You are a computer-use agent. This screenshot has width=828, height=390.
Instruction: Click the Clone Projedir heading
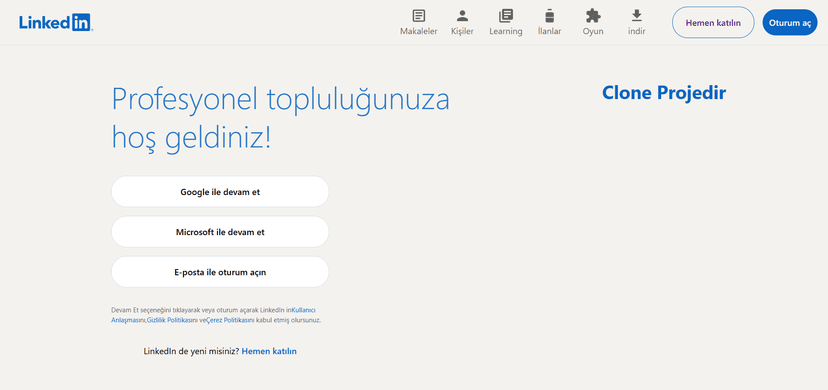pos(664,93)
